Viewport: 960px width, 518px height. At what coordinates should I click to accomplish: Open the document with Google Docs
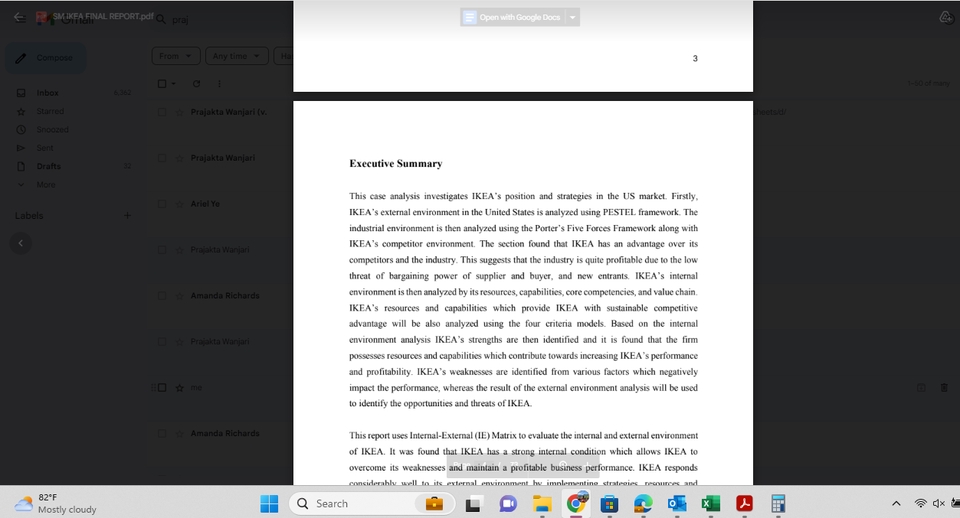coord(512,17)
